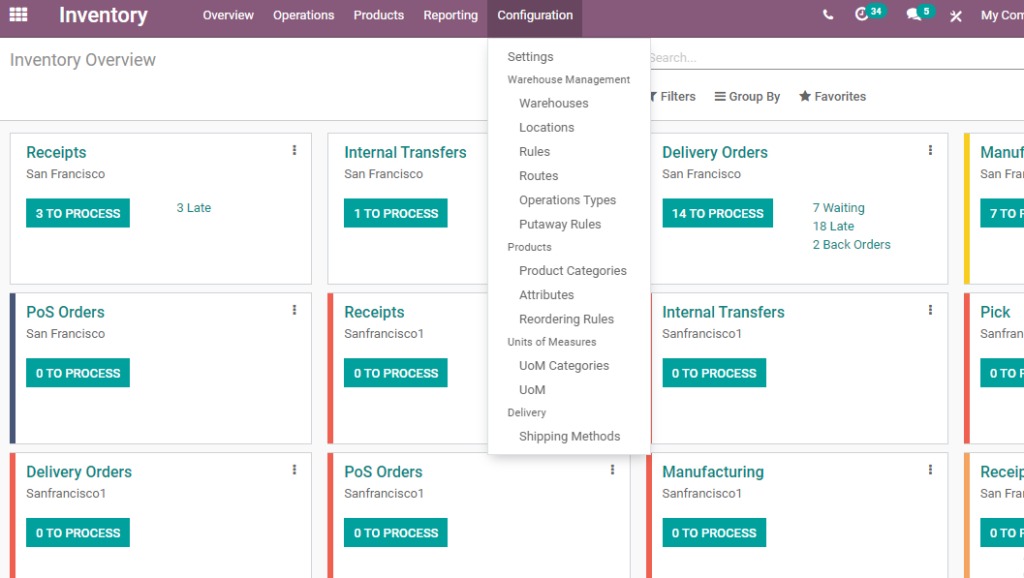Click the phone call icon
This screenshot has height=578, width=1024.
pos(828,15)
